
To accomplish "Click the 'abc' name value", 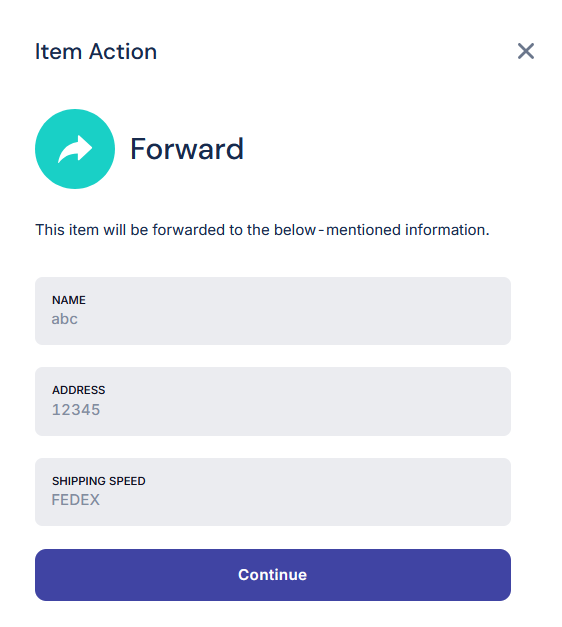I will point(64,319).
